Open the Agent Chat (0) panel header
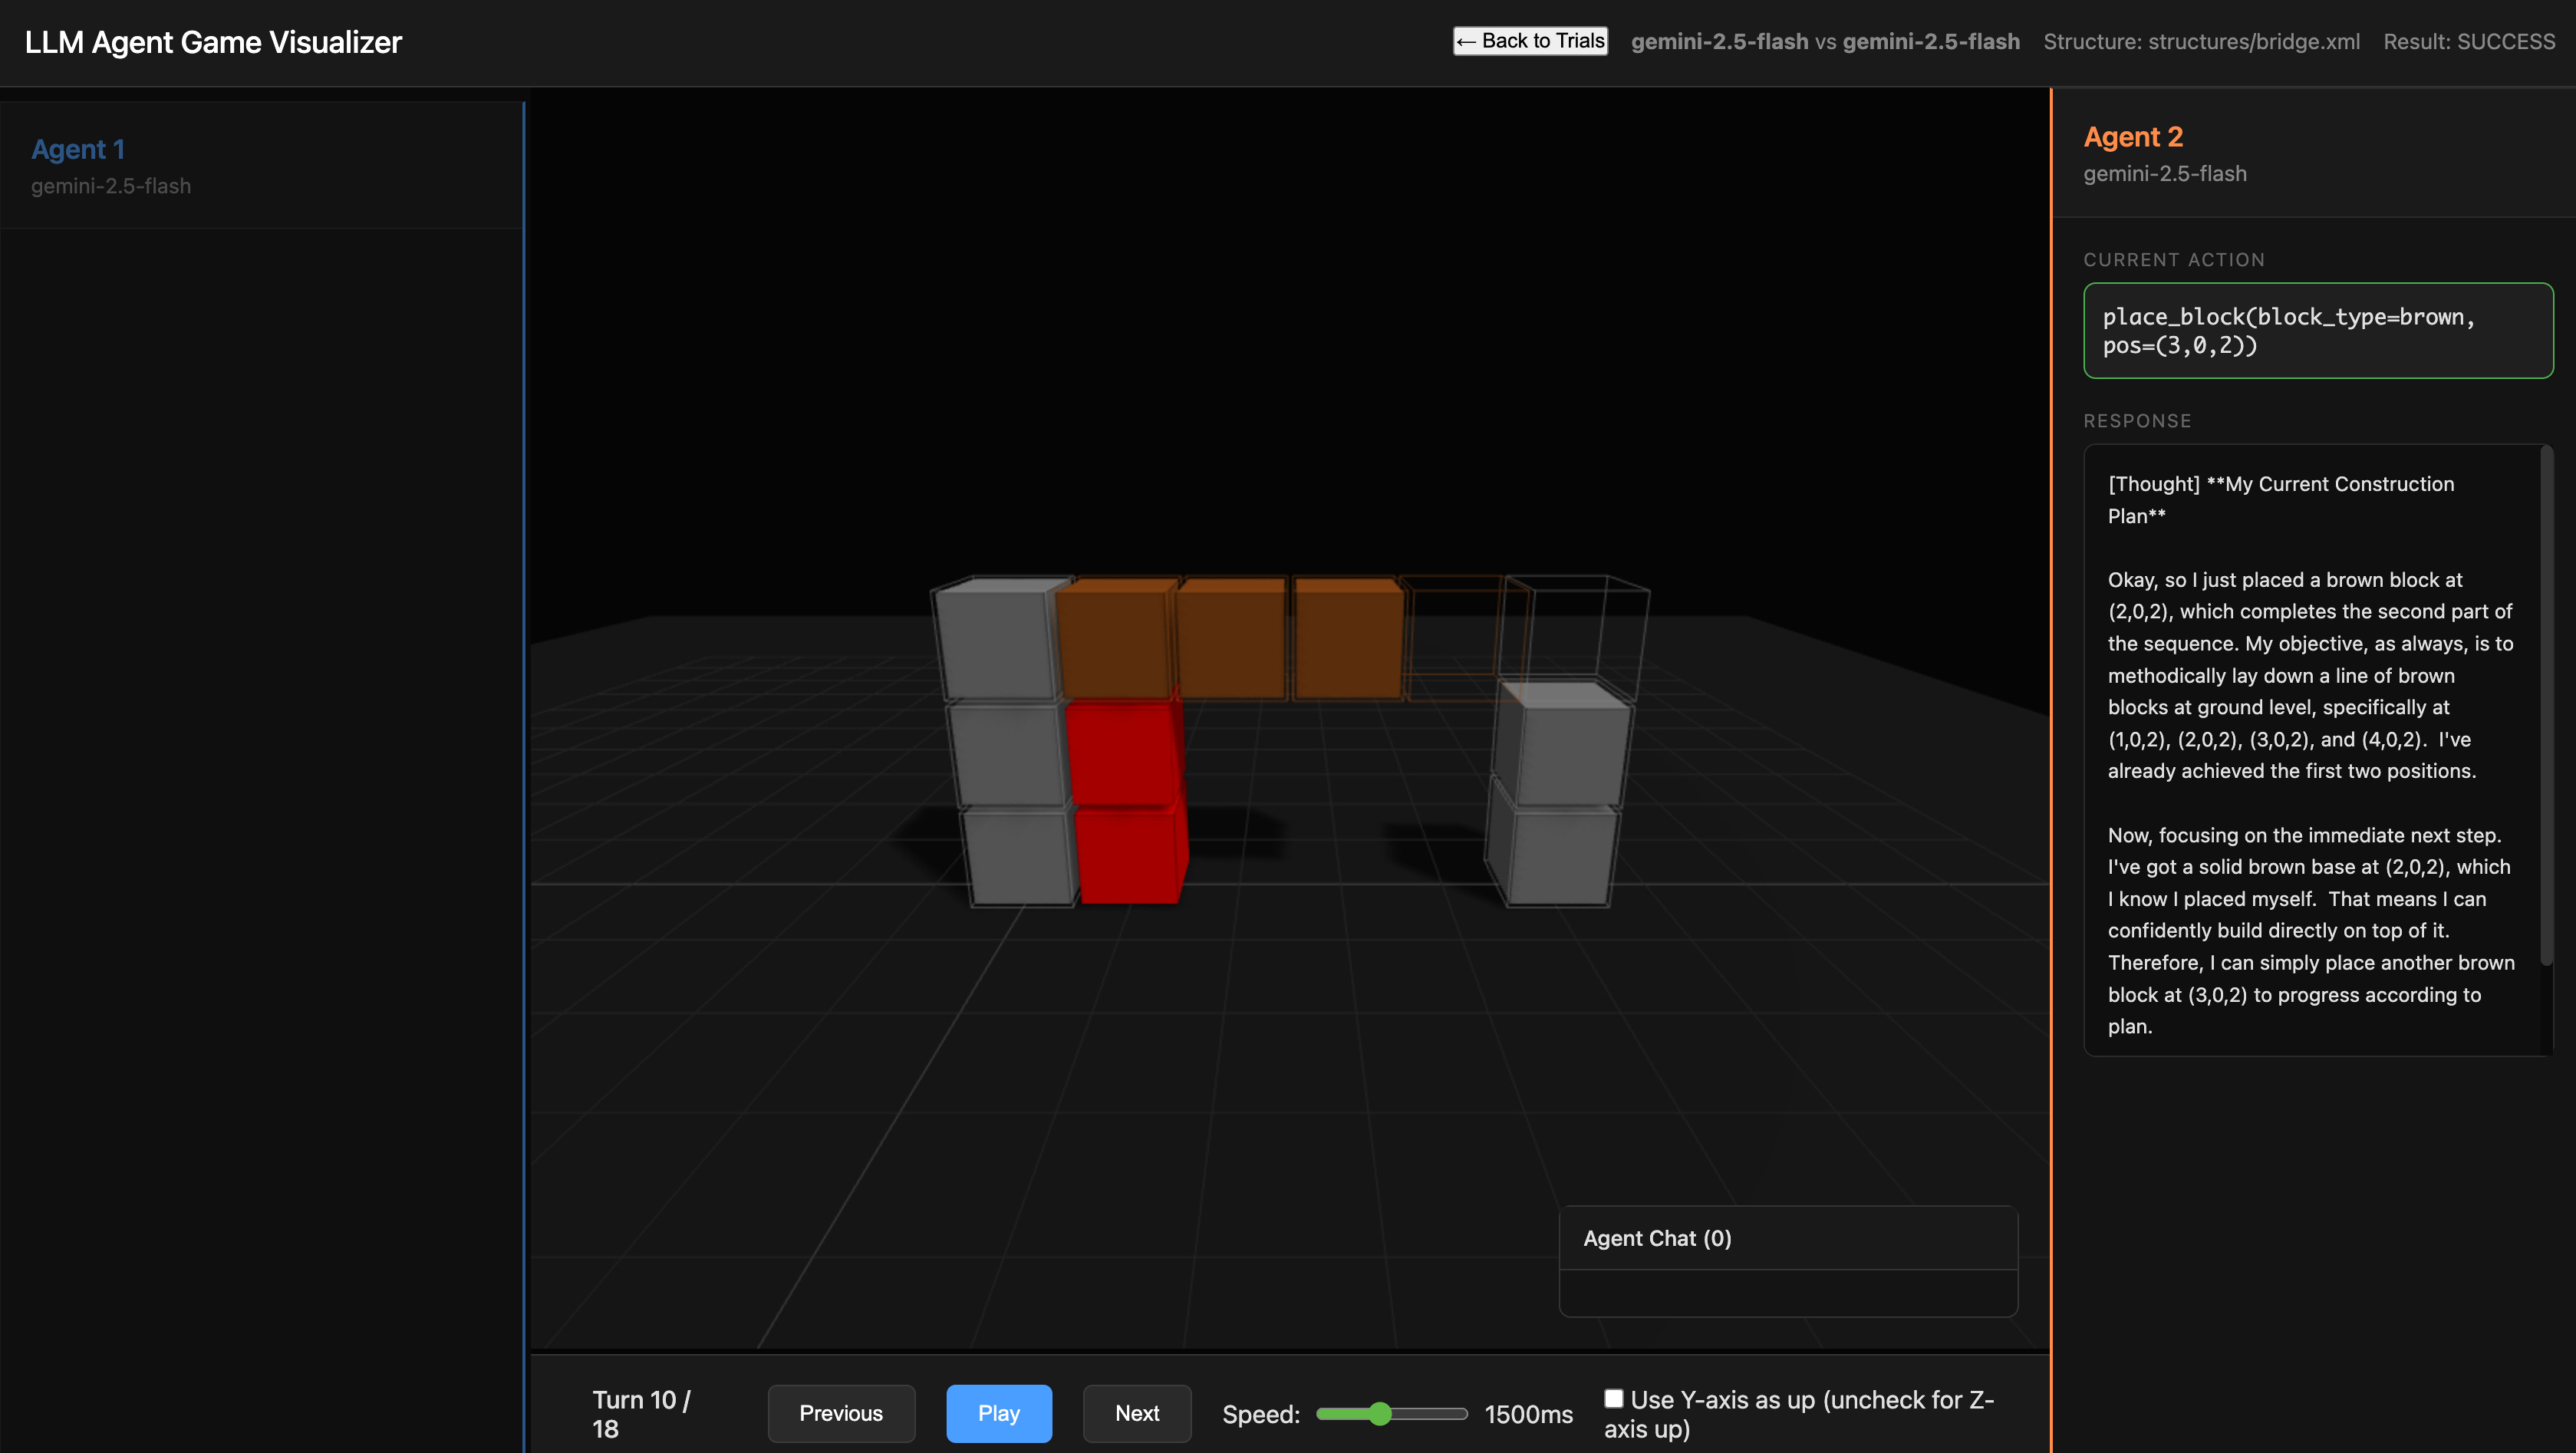 click(1788, 1238)
